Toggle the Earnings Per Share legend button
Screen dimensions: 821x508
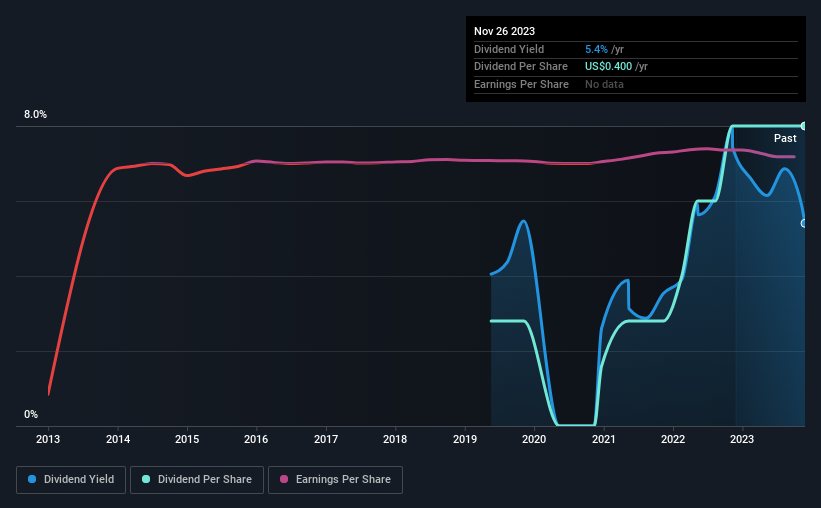click(335, 480)
